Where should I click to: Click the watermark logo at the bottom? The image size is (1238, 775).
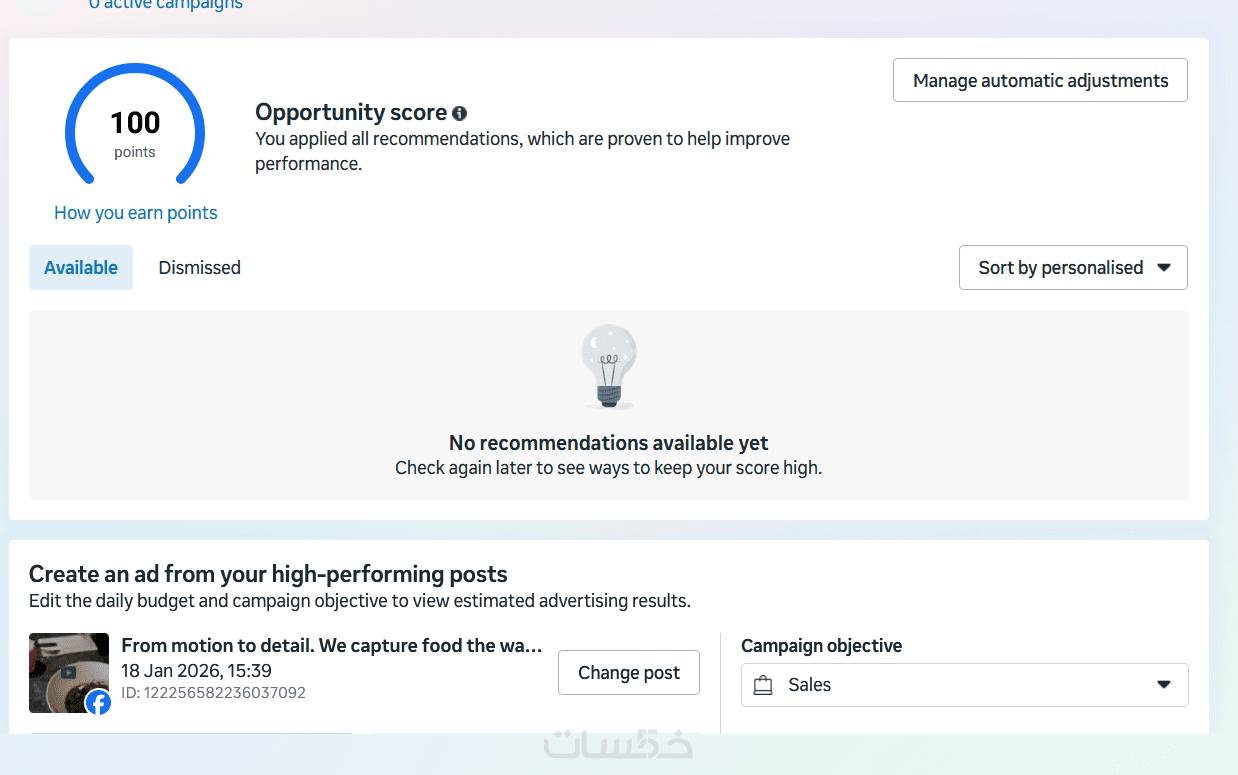click(618, 745)
